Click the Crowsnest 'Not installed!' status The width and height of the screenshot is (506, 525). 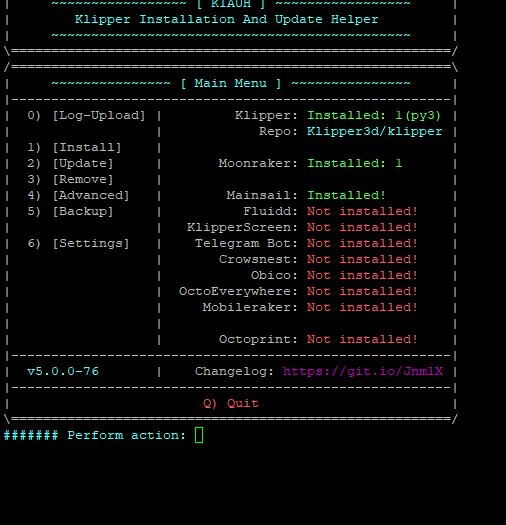pyautogui.click(x=362, y=259)
